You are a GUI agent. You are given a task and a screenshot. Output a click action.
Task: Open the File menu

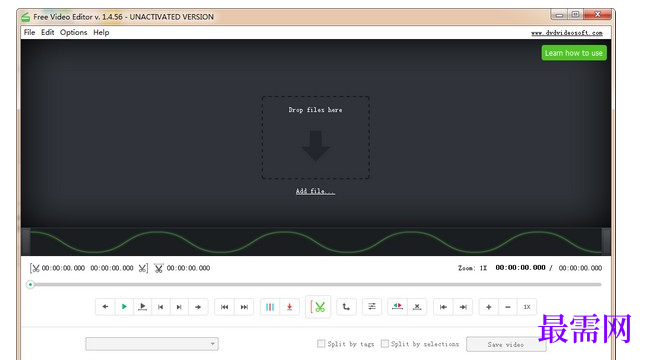click(x=29, y=32)
